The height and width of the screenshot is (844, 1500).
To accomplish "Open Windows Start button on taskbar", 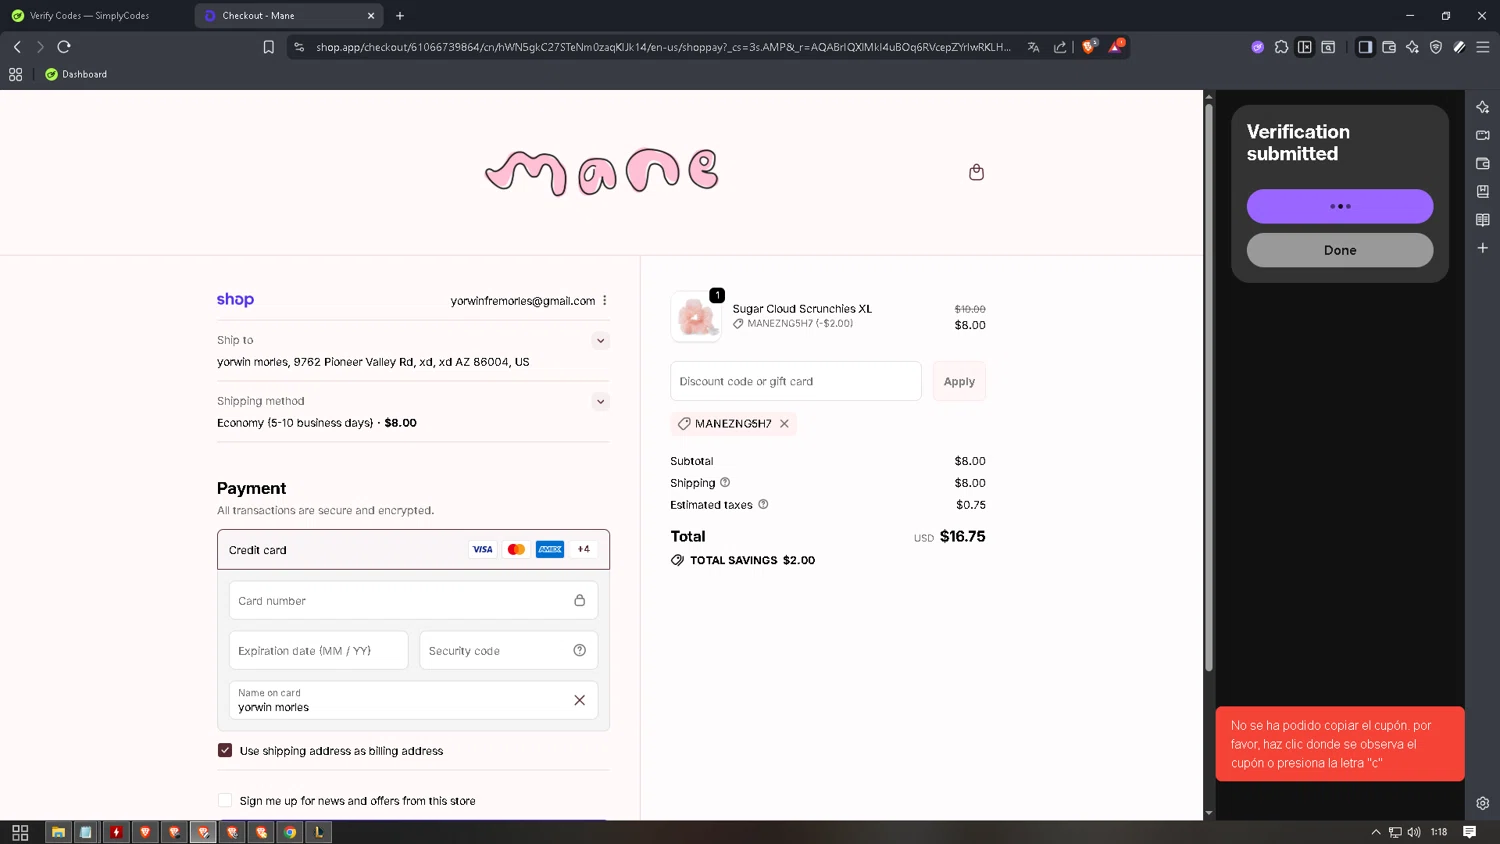I will point(20,832).
